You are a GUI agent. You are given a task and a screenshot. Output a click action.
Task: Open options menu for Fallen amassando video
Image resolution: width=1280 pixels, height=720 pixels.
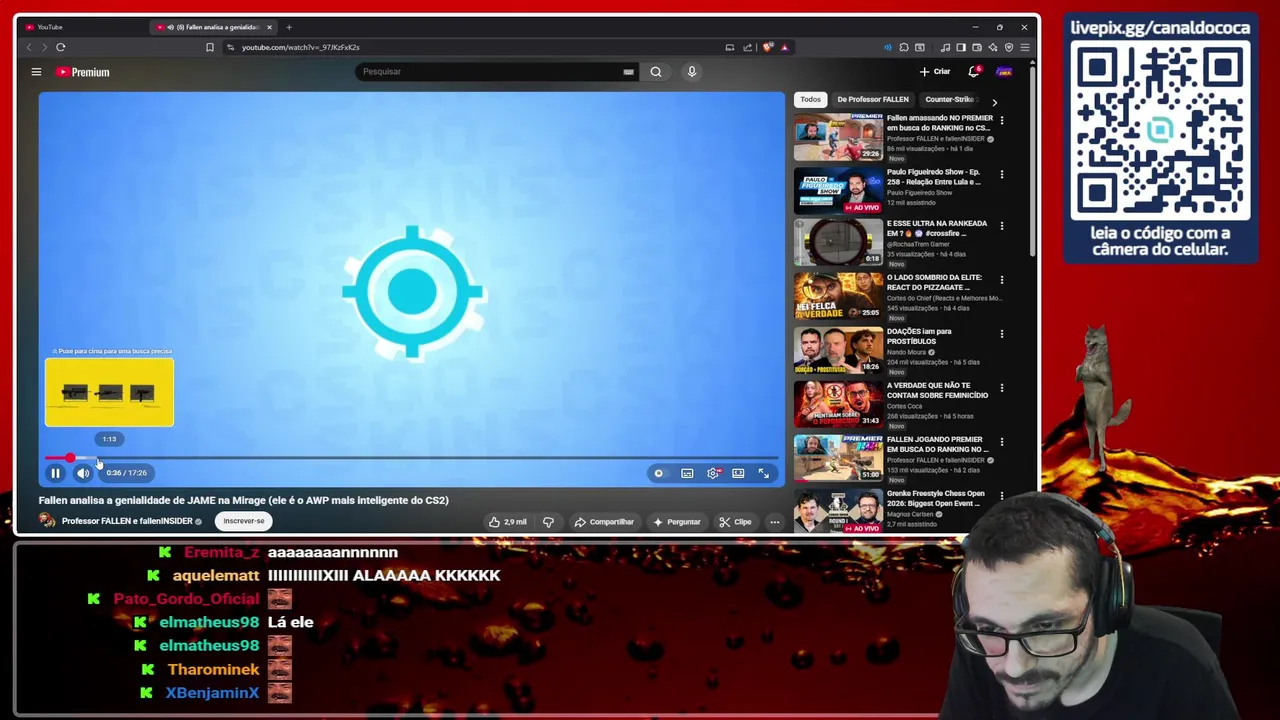1002,120
